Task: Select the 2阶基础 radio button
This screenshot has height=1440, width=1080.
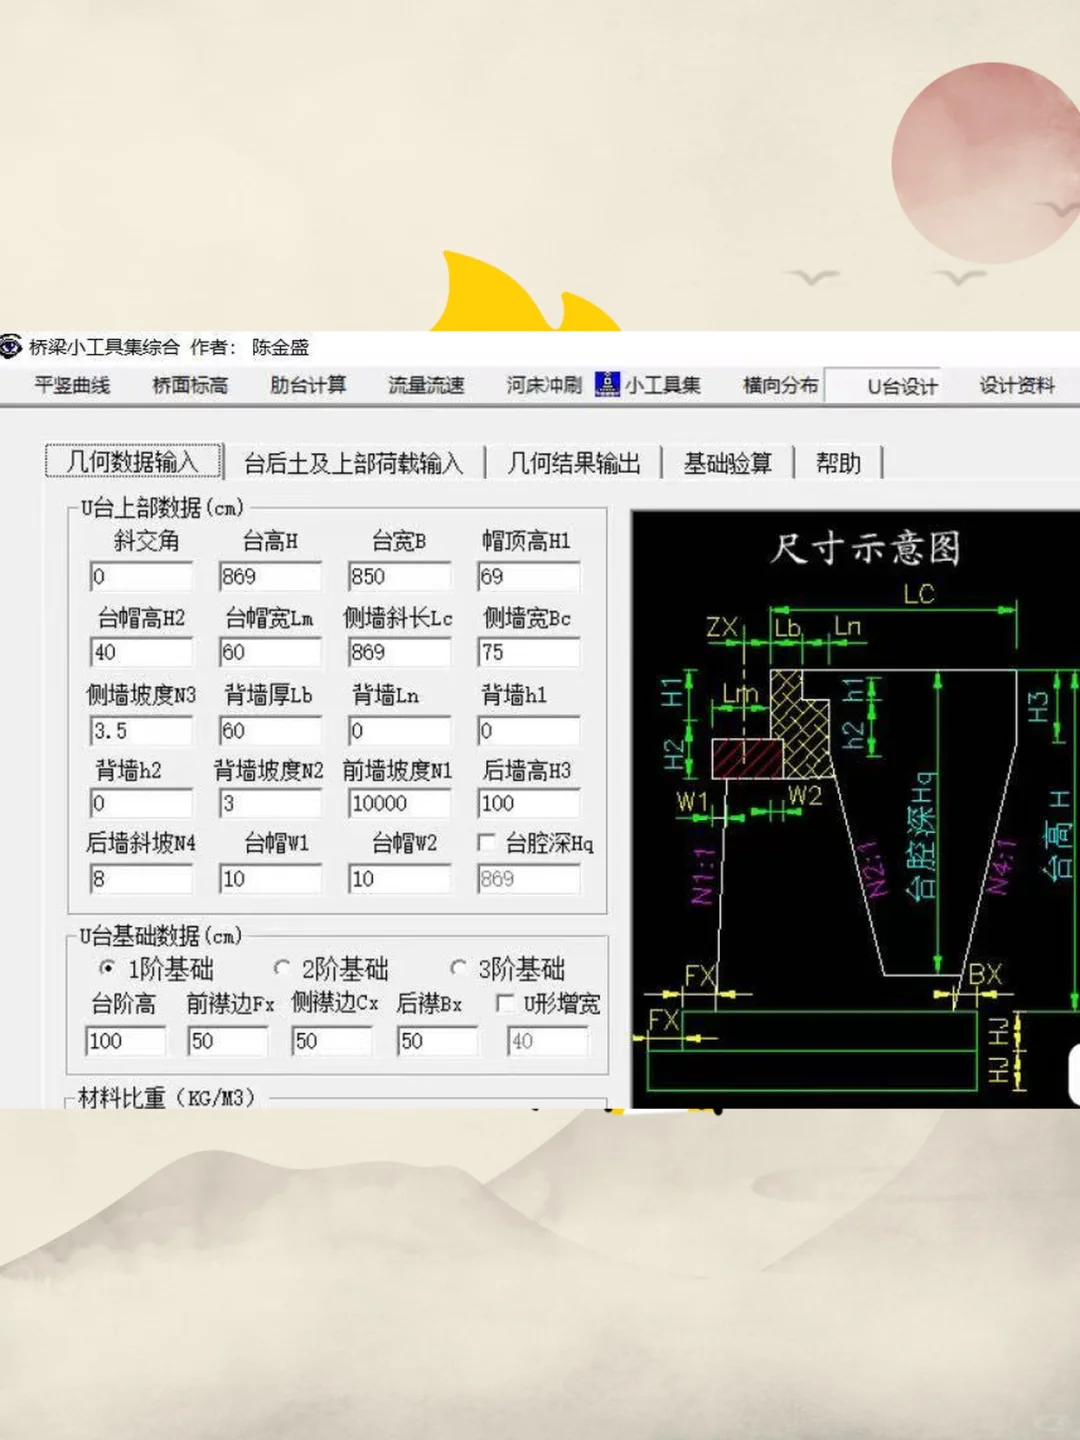Action: pos(284,968)
